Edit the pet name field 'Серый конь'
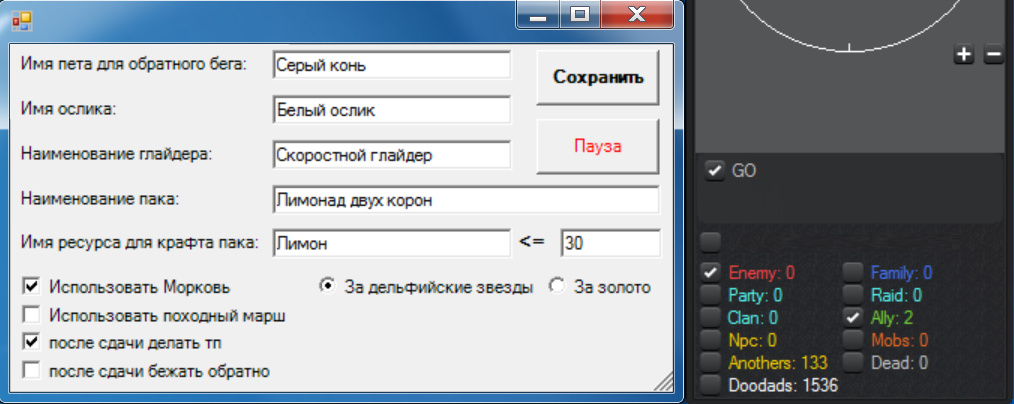Image resolution: width=1014 pixels, height=404 pixels. pyautogui.click(x=392, y=65)
